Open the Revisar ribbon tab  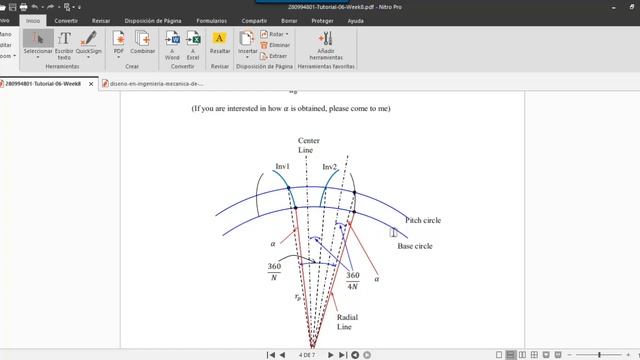point(101,21)
